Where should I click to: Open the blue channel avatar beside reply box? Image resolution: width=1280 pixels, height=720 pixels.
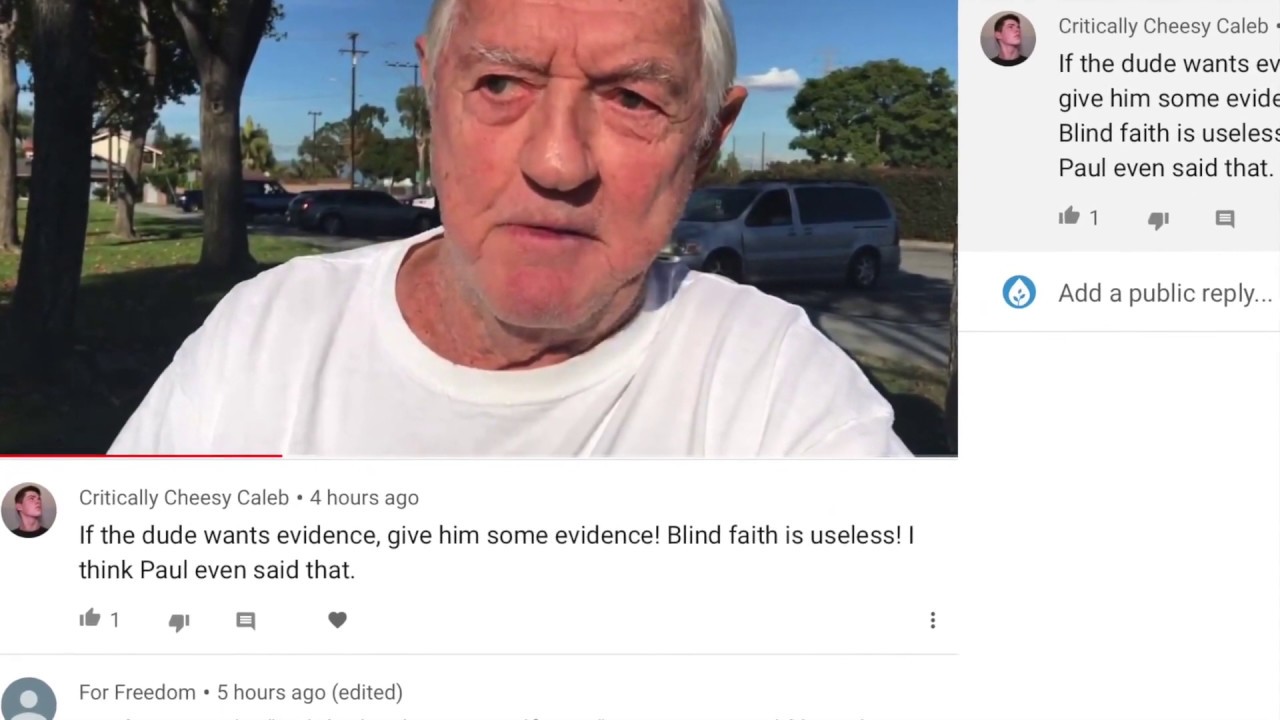click(x=1019, y=292)
